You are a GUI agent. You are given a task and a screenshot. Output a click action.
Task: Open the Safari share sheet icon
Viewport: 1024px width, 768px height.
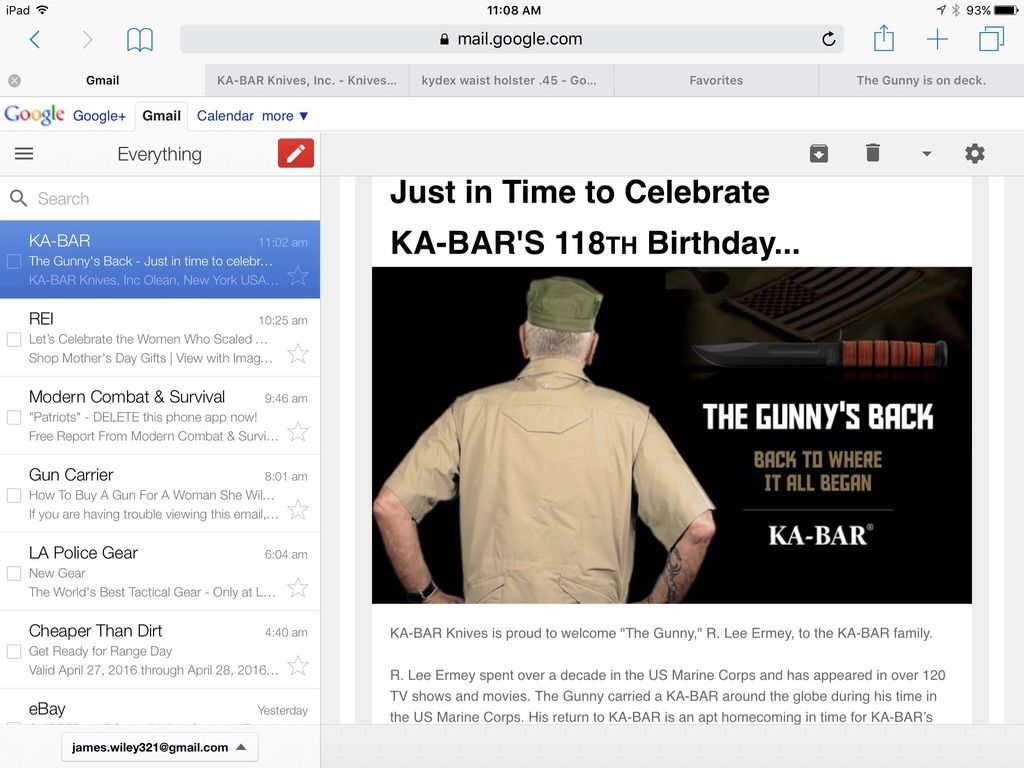click(884, 38)
